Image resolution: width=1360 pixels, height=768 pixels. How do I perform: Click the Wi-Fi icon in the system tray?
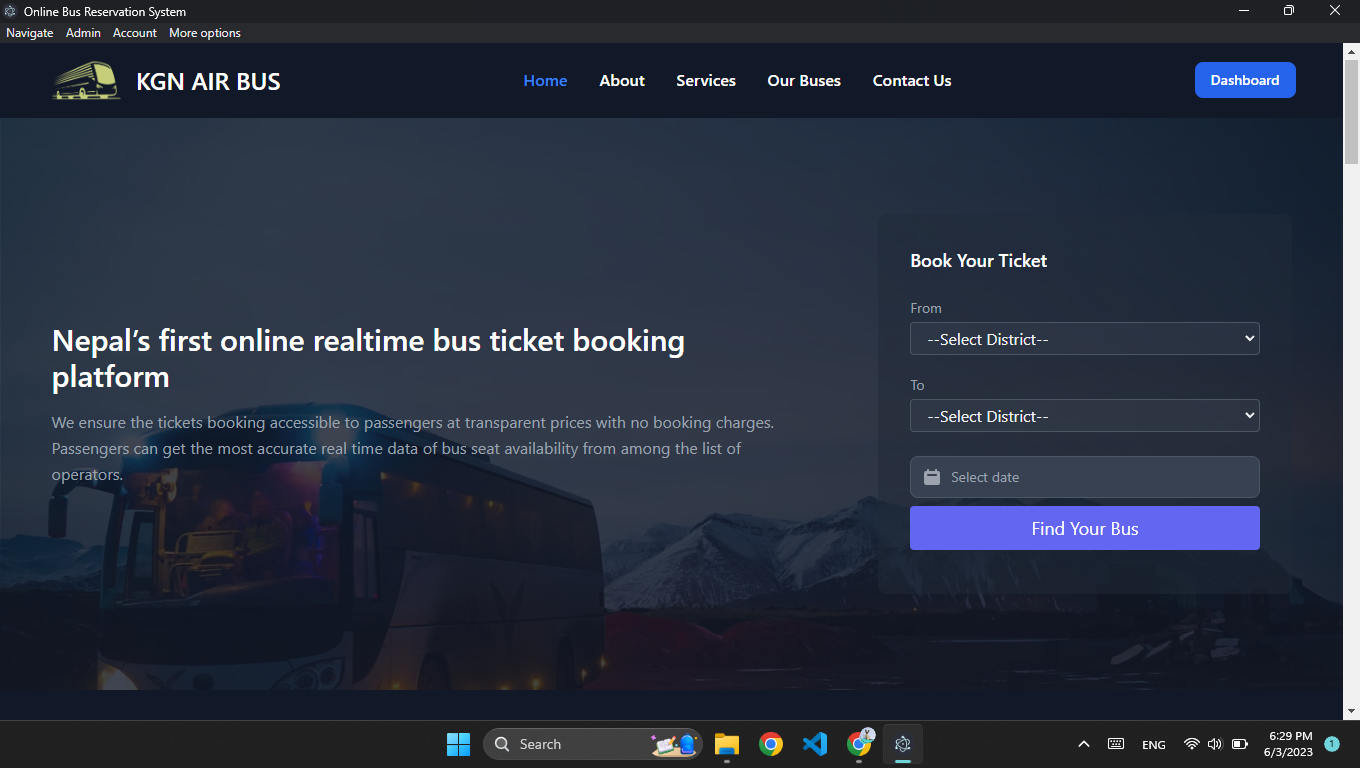click(x=1190, y=744)
